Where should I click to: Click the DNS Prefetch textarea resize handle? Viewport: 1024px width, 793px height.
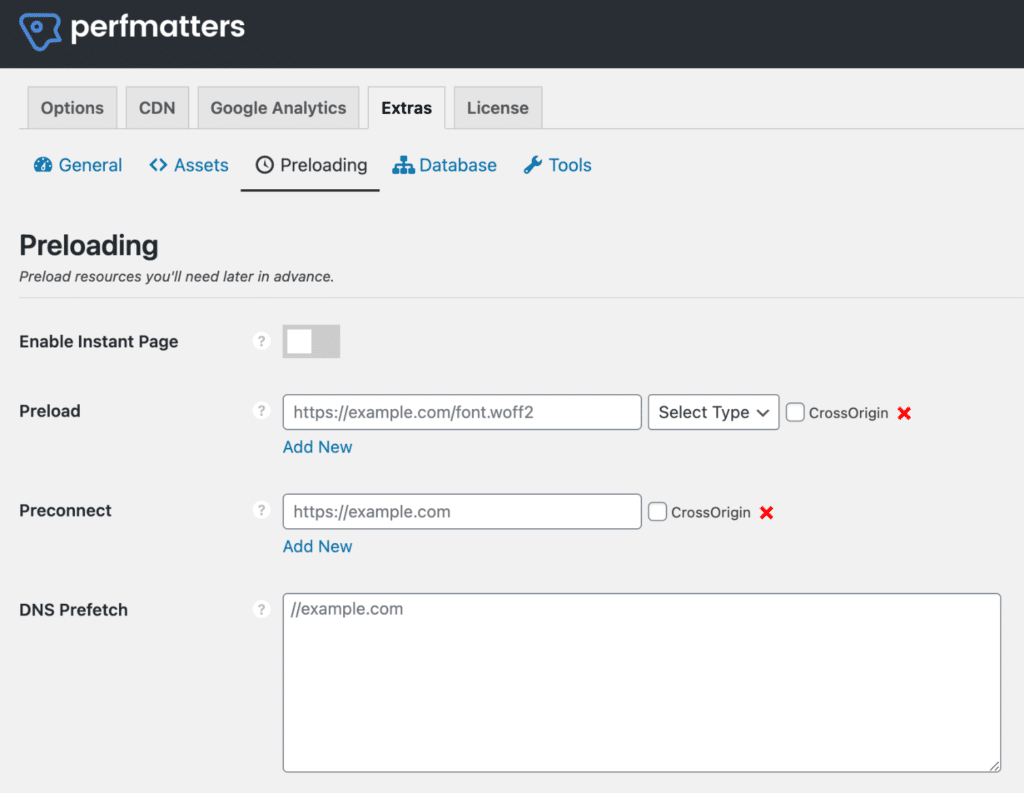pyautogui.click(x=994, y=766)
